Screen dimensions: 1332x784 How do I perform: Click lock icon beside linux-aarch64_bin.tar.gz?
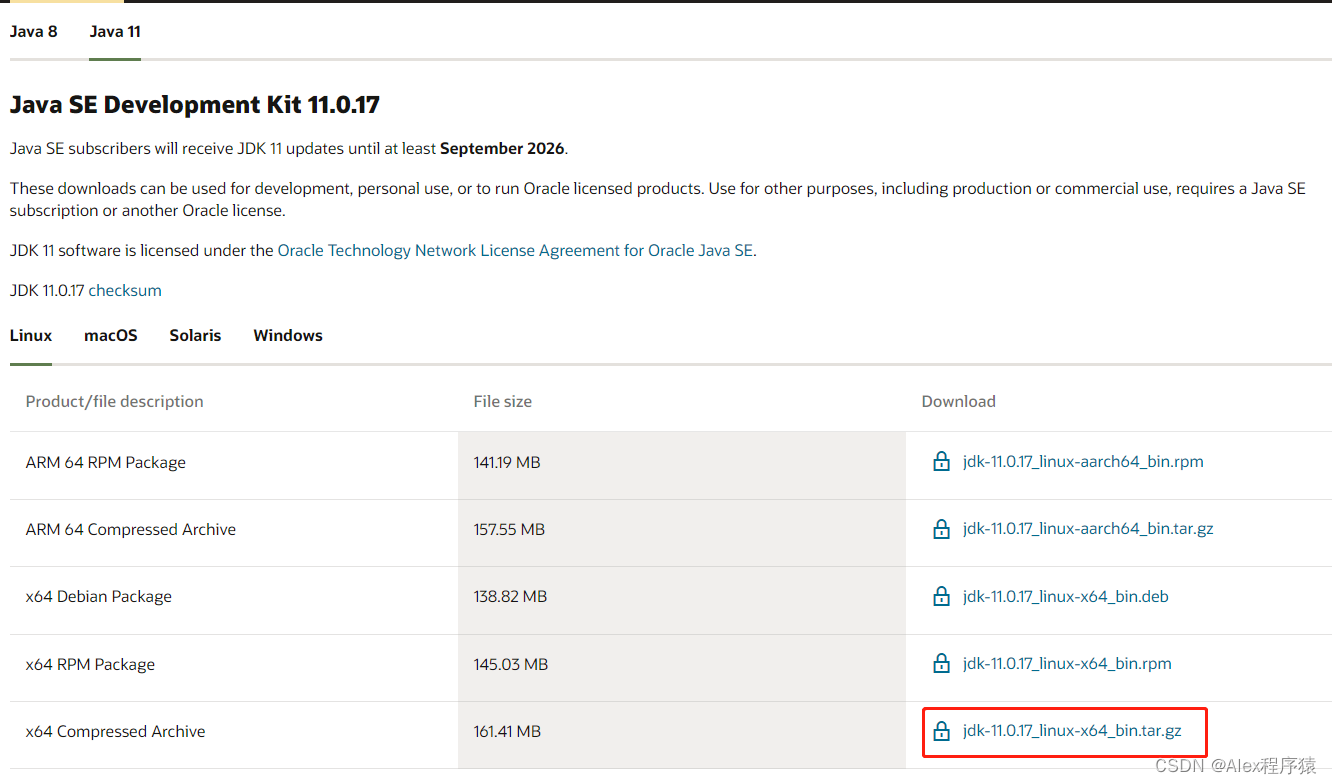click(x=941, y=529)
